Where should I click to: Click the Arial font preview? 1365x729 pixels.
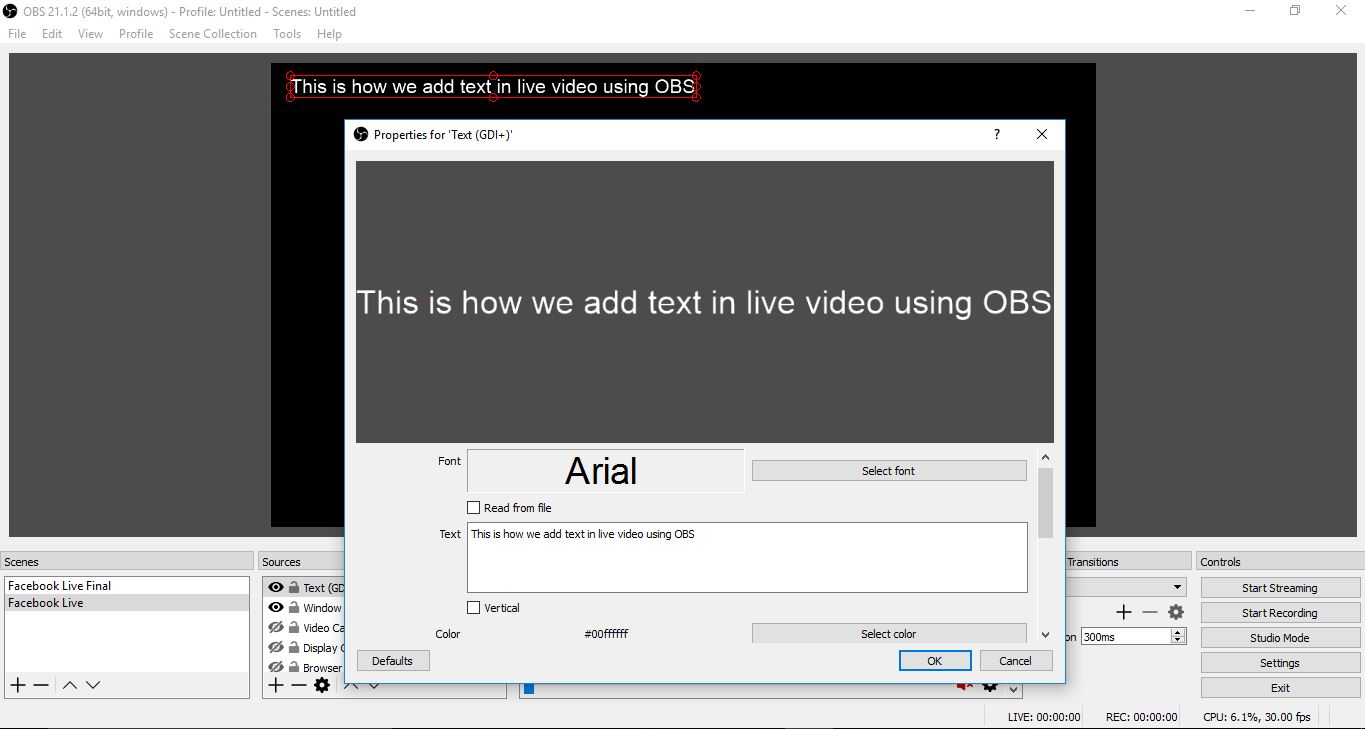pyautogui.click(x=606, y=471)
